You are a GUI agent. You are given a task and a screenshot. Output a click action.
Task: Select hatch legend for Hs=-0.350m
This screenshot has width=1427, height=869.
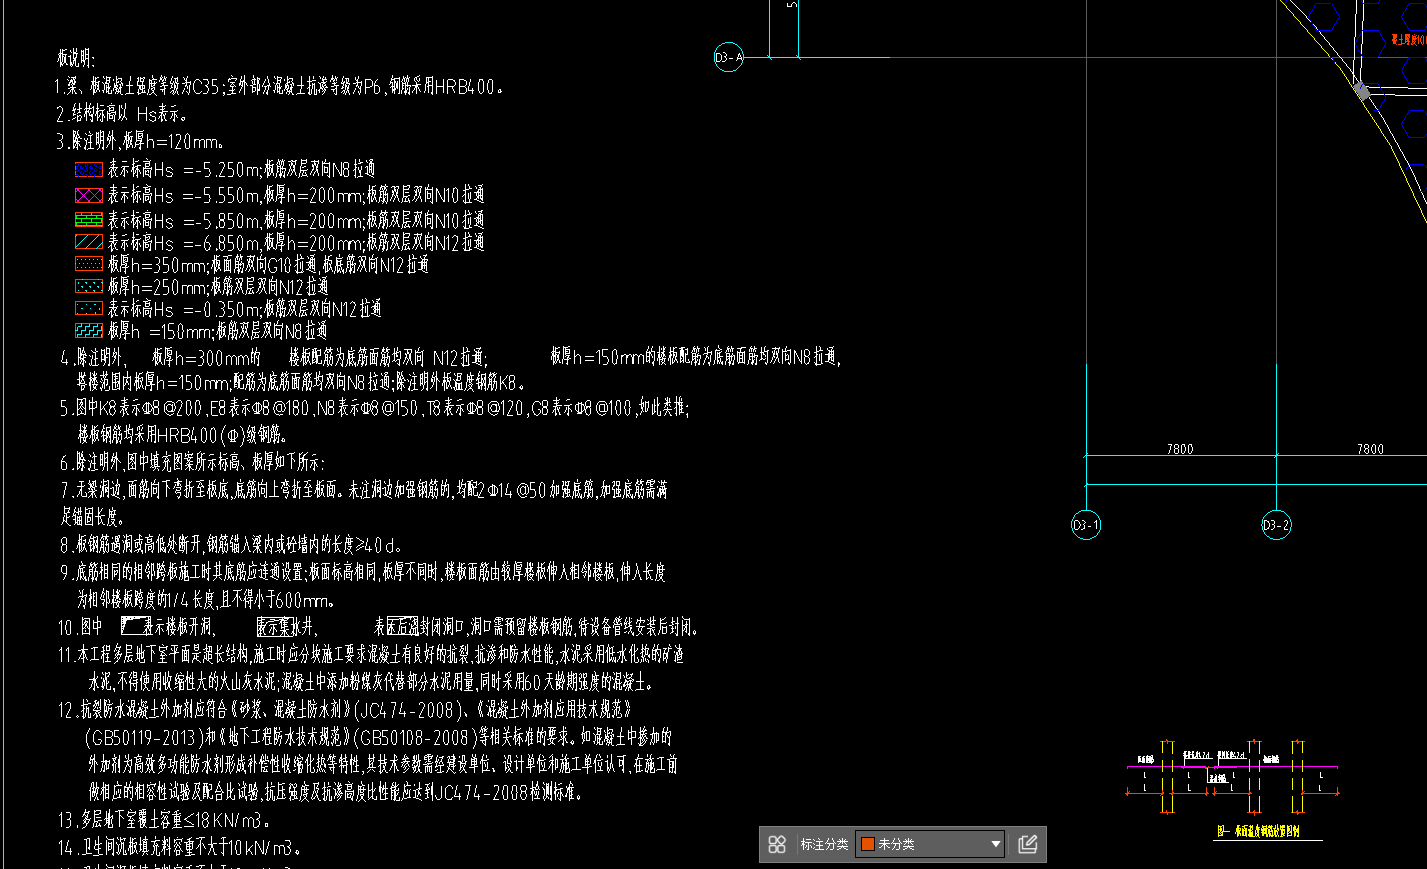pos(89,308)
